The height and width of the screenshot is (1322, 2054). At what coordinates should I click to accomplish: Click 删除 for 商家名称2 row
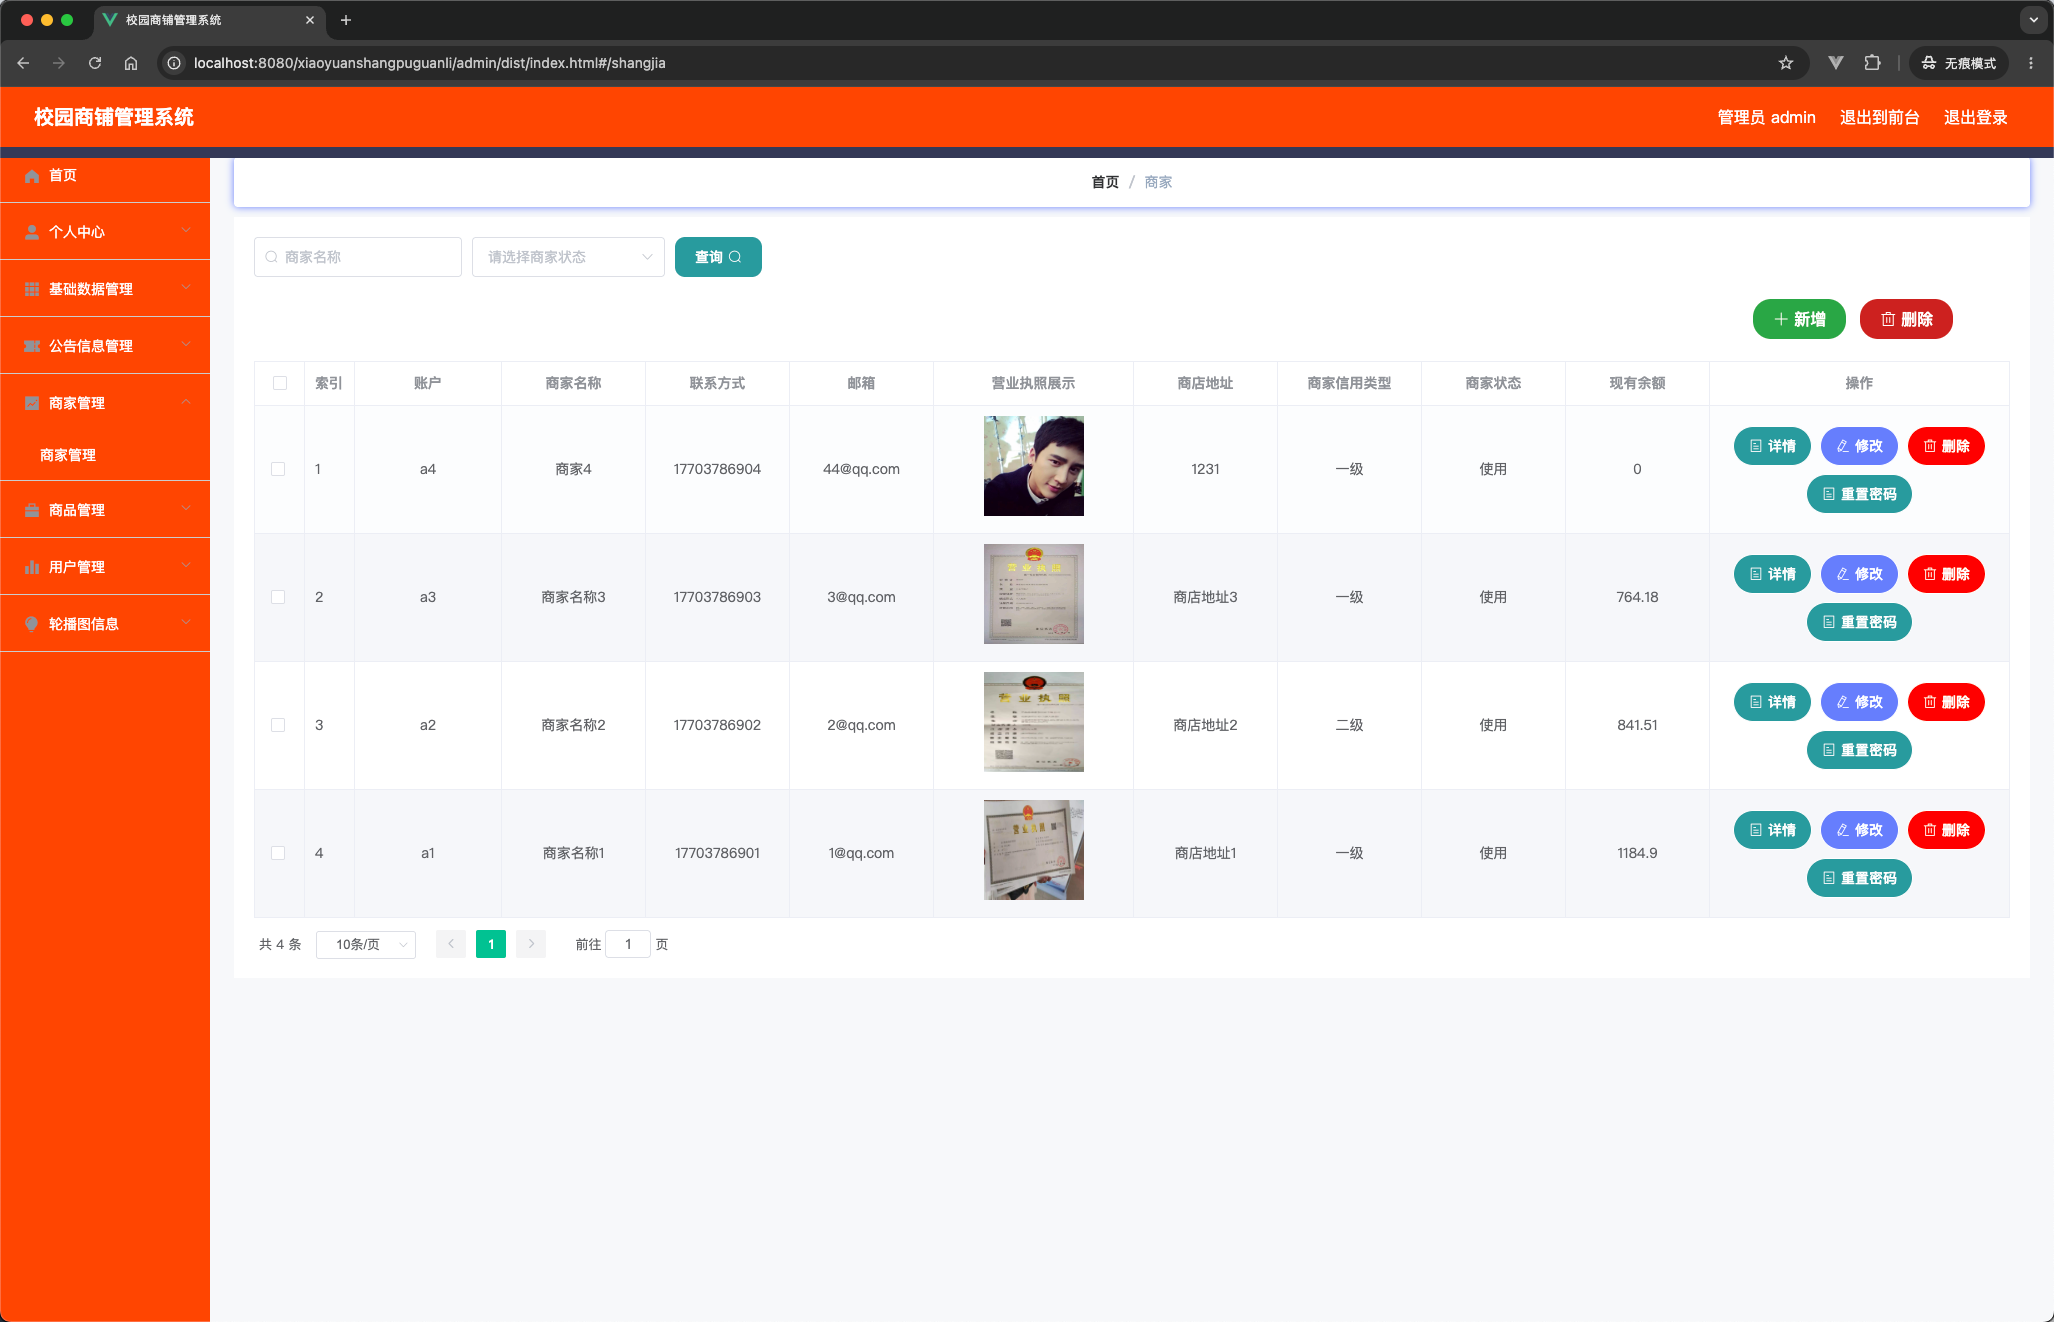[x=1946, y=702]
